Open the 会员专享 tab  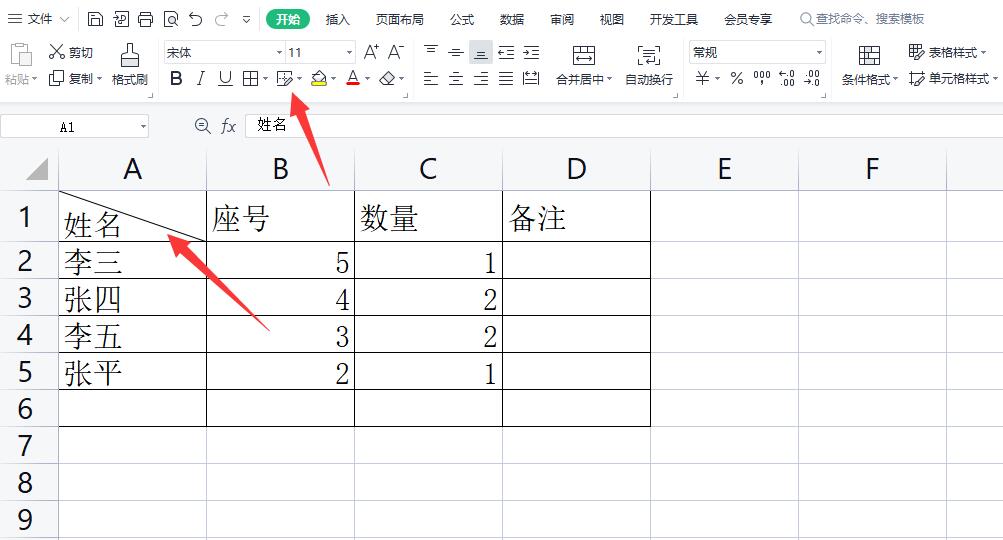[748, 20]
